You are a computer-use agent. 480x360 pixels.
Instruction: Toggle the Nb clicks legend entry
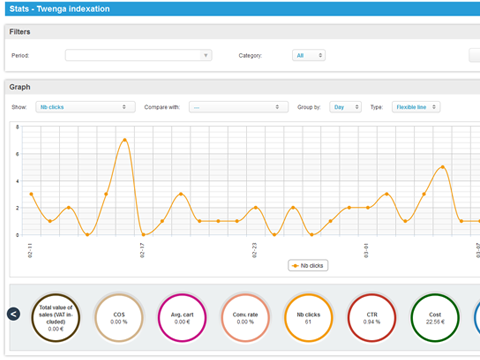coord(308,266)
